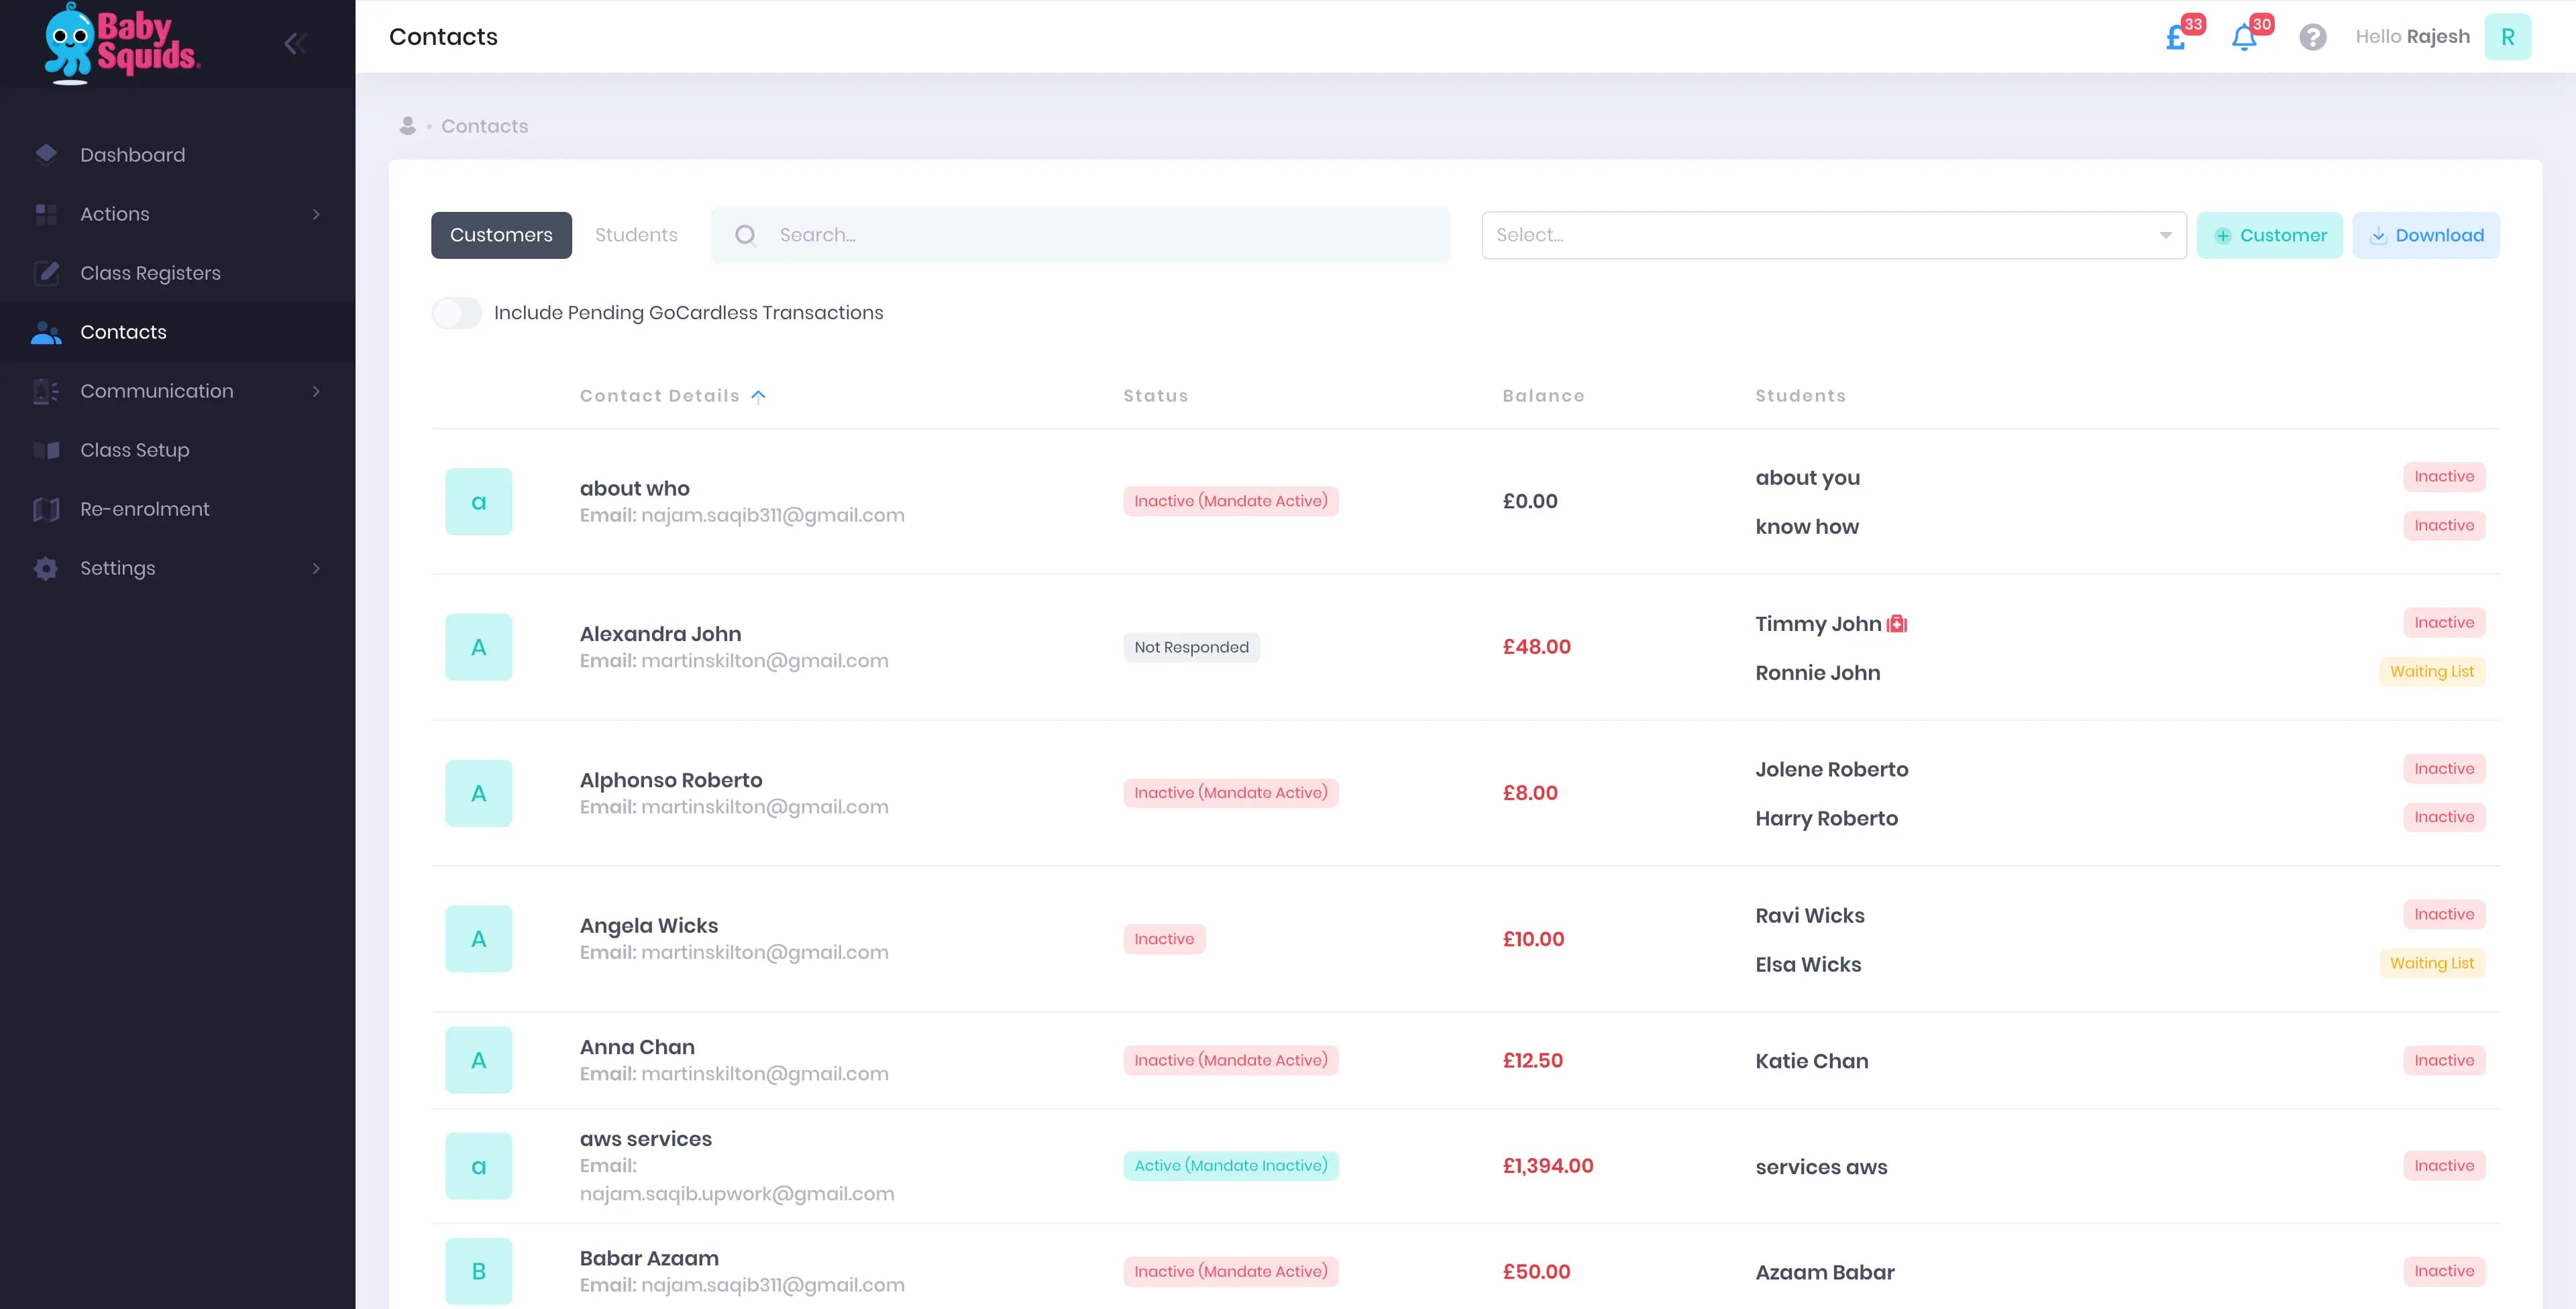This screenshot has width=2576, height=1309.
Task: Open the pound payments notification icon
Action: tap(2176, 38)
